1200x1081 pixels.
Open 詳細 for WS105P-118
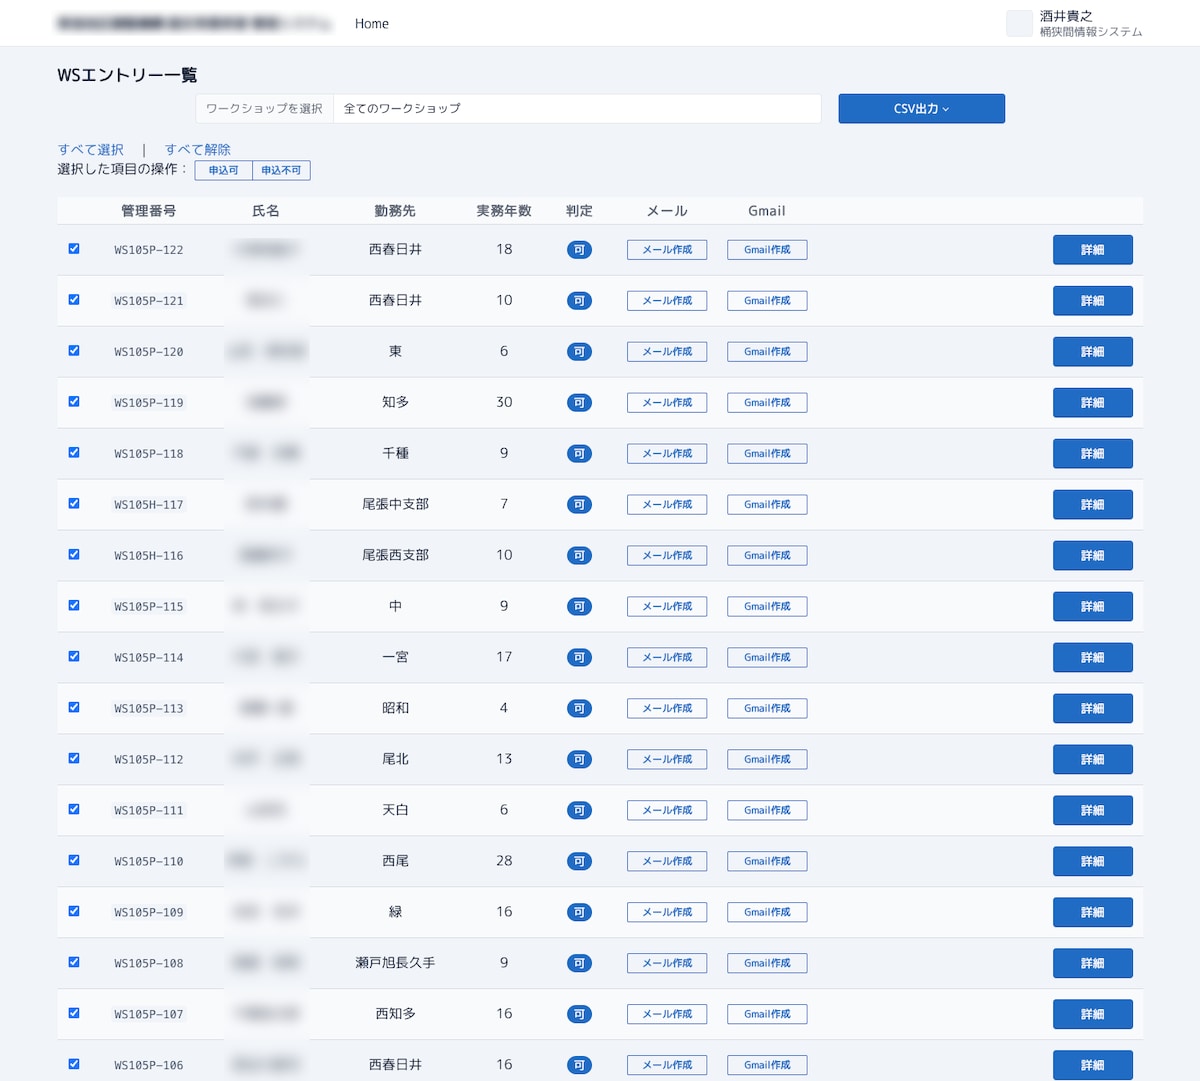pyautogui.click(x=1093, y=454)
